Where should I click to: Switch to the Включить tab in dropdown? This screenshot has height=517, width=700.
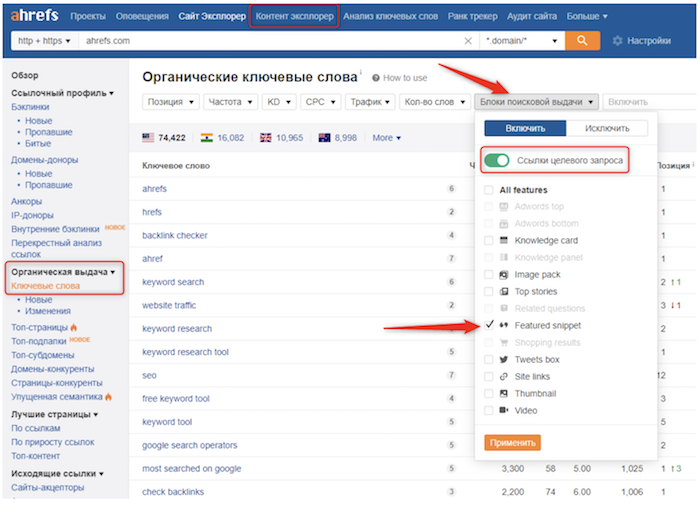click(525, 128)
